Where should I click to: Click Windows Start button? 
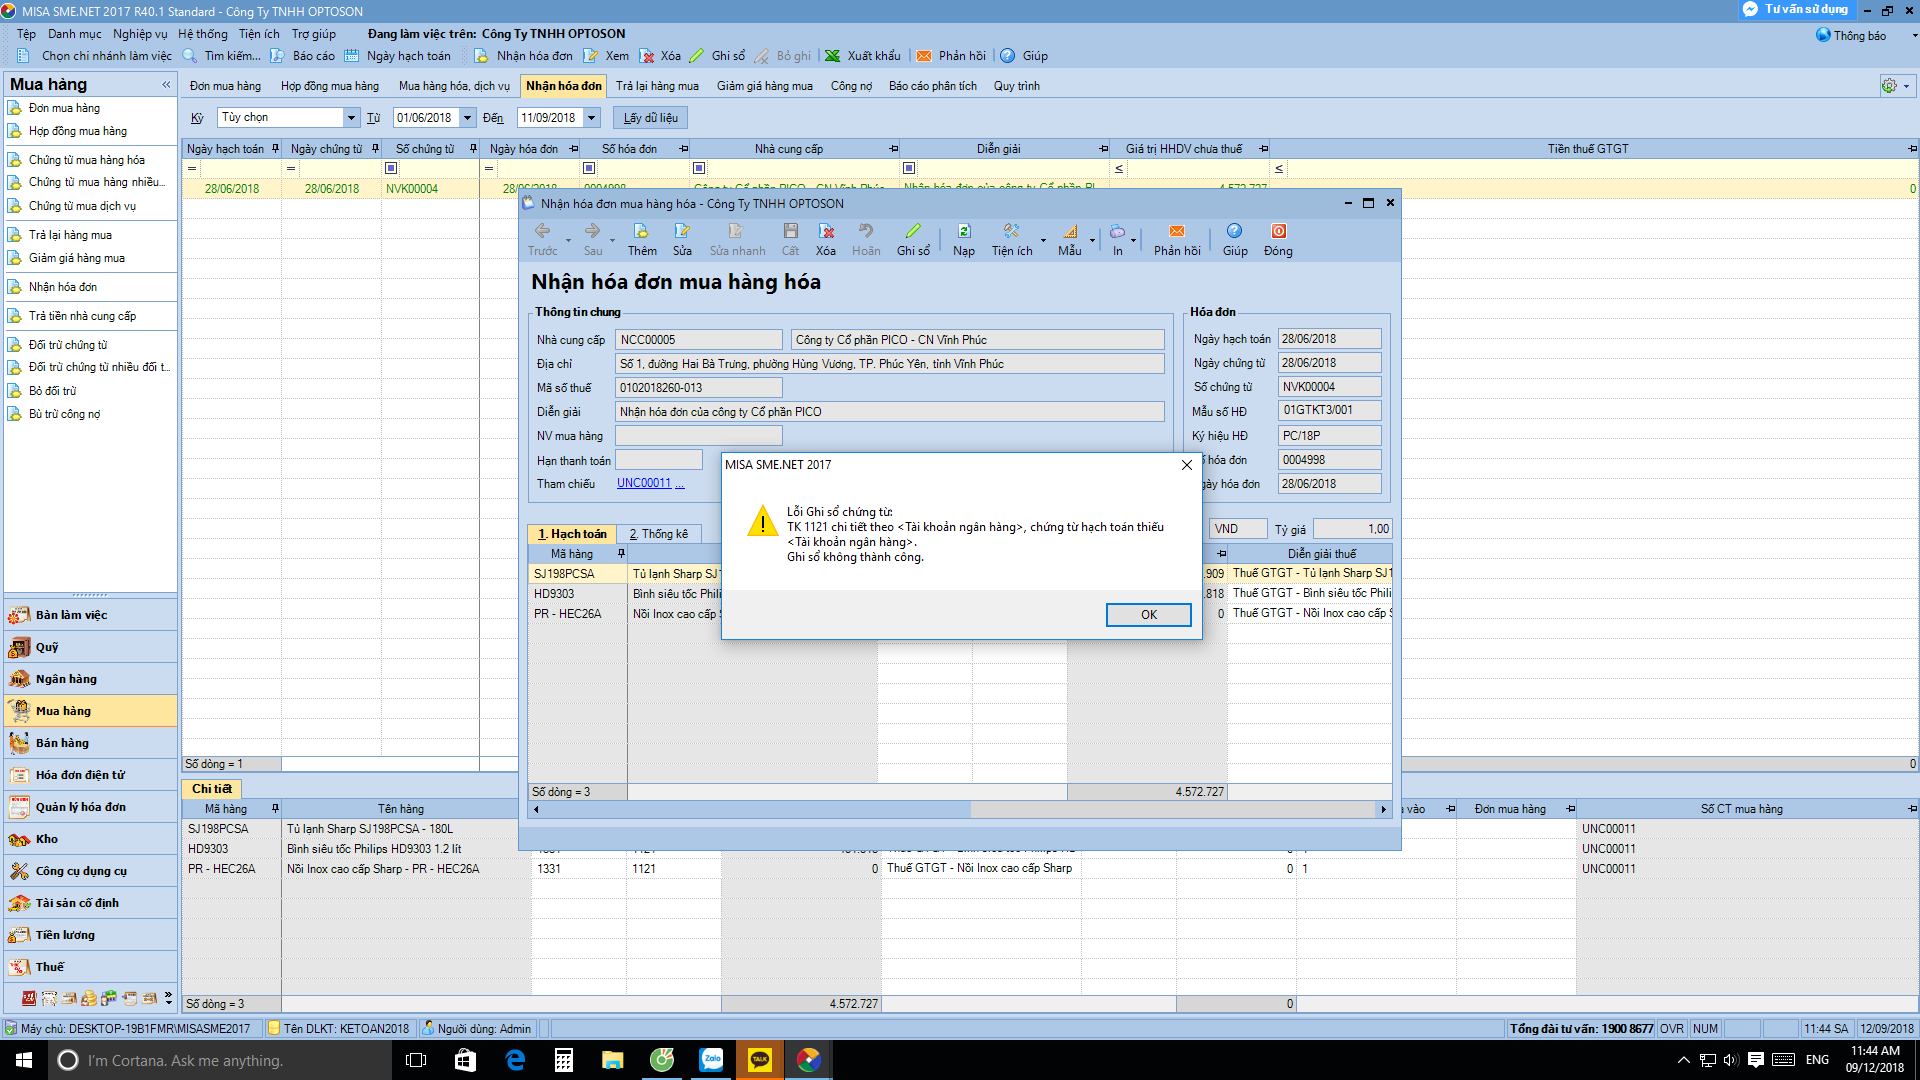(24, 1060)
